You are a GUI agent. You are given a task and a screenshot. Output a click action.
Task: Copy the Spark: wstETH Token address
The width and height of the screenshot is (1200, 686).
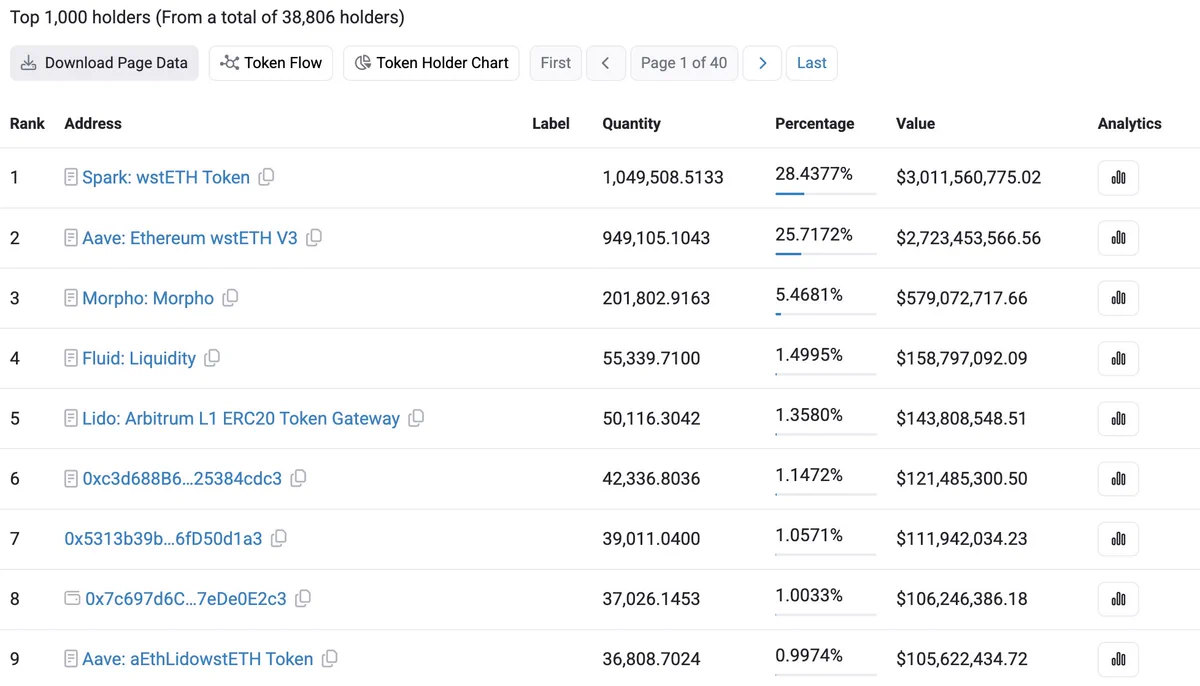pos(266,177)
